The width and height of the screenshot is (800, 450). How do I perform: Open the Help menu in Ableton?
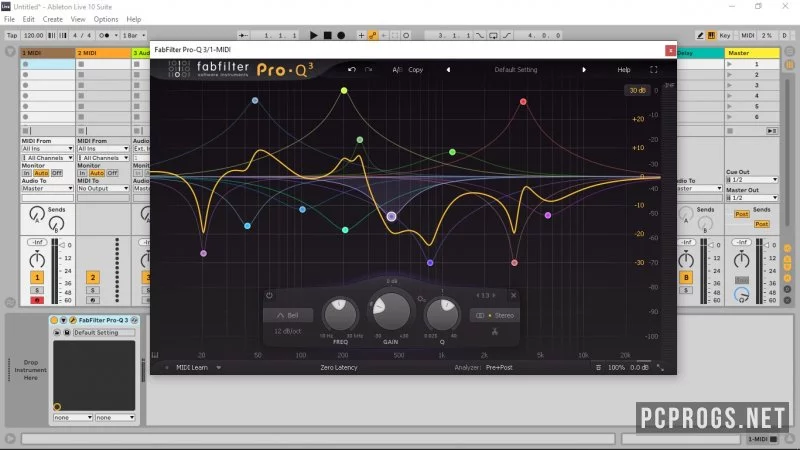(134, 19)
